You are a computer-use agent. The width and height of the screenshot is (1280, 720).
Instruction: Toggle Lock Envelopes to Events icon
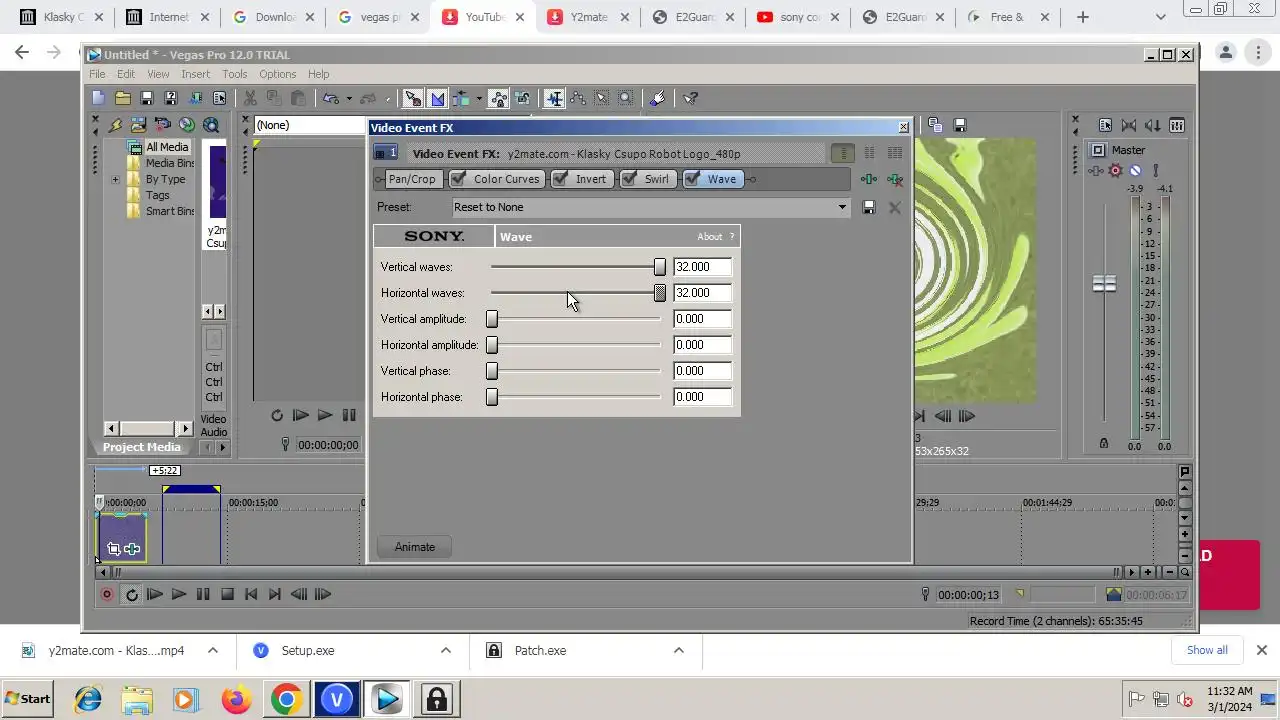[x=498, y=98]
